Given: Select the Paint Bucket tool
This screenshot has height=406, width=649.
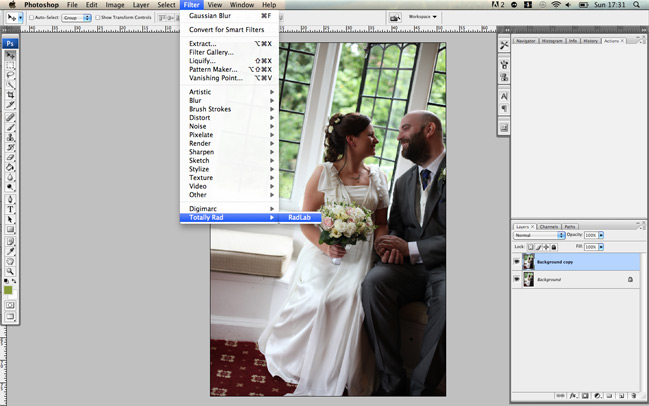Looking at the screenshot, I should pos(10,167).
